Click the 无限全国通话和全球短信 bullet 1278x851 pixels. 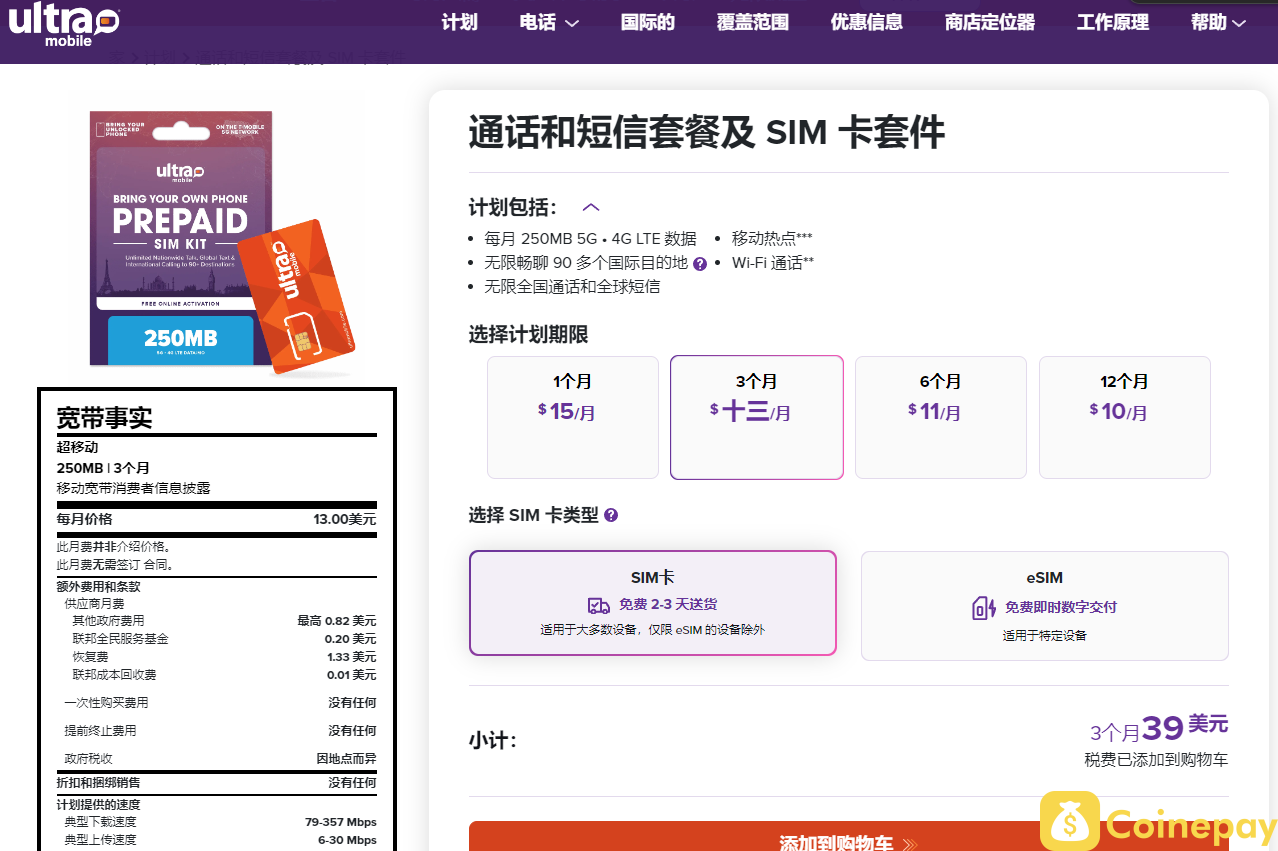pos(572,287)
